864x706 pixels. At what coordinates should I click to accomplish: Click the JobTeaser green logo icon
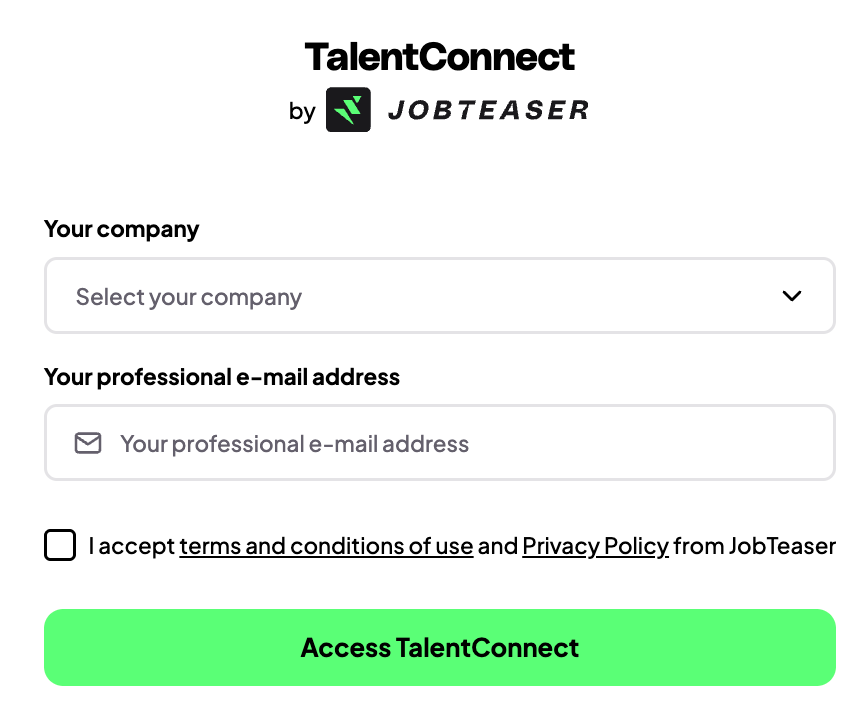coord(348,110)
